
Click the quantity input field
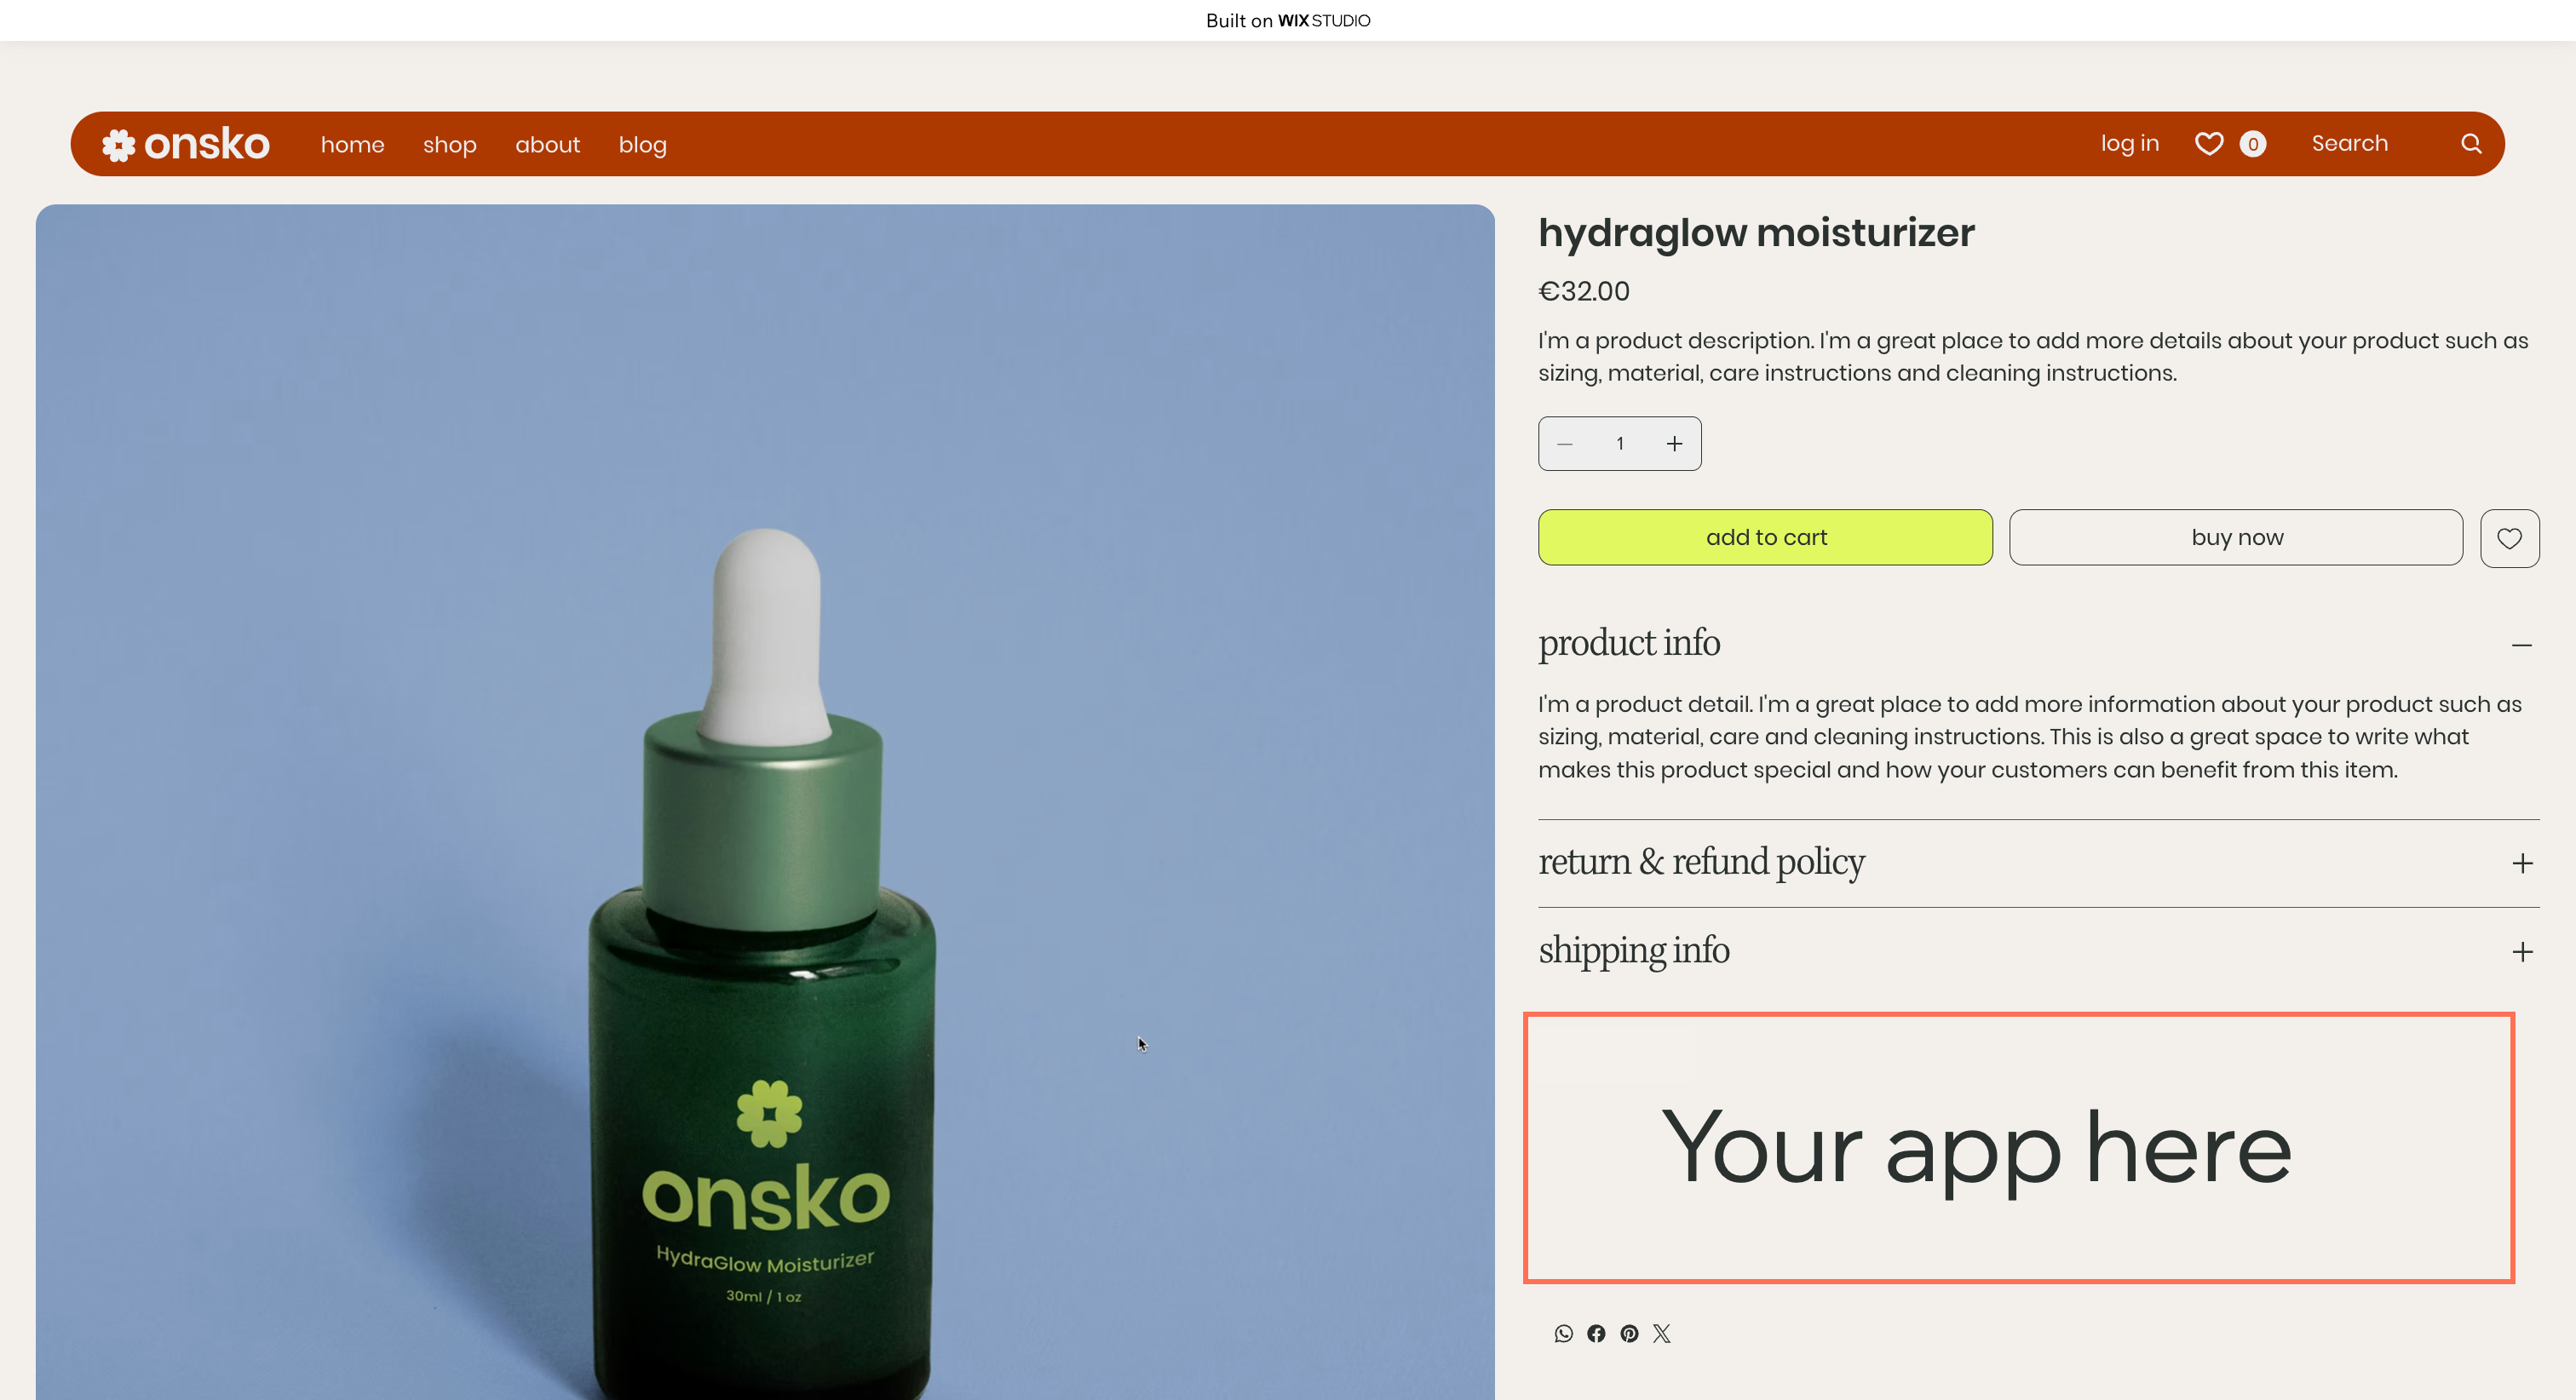pyautogui.click(x=1619, y=443)
